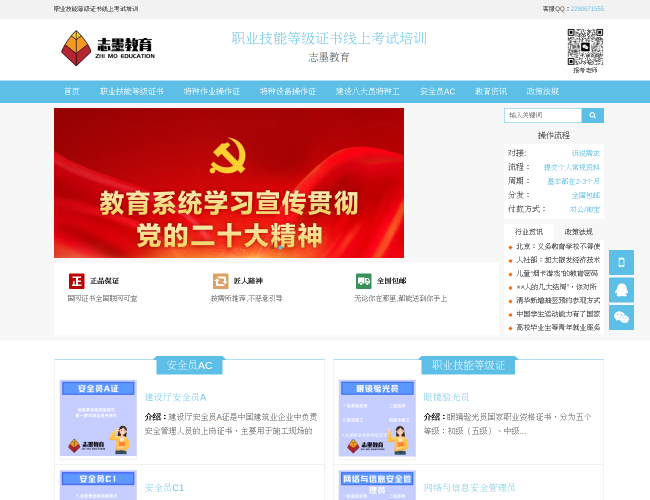The image size is (650, 500).
Task: Focus the 输入关键词 search field
Action: [543, 115]
